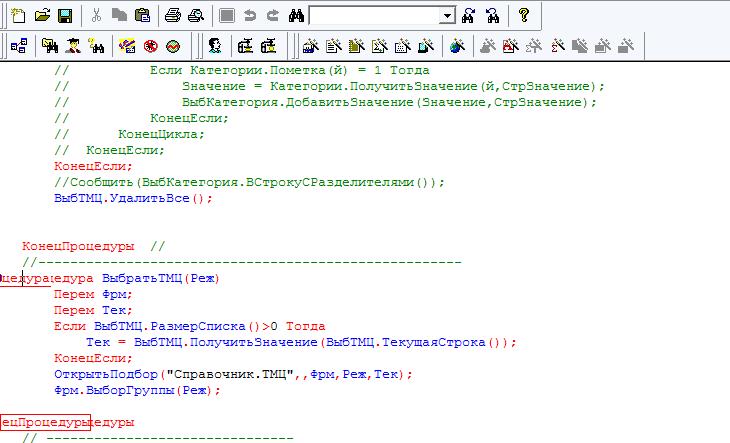Click the binoculars Find icon
730x443 pixels.
point(296,15)
